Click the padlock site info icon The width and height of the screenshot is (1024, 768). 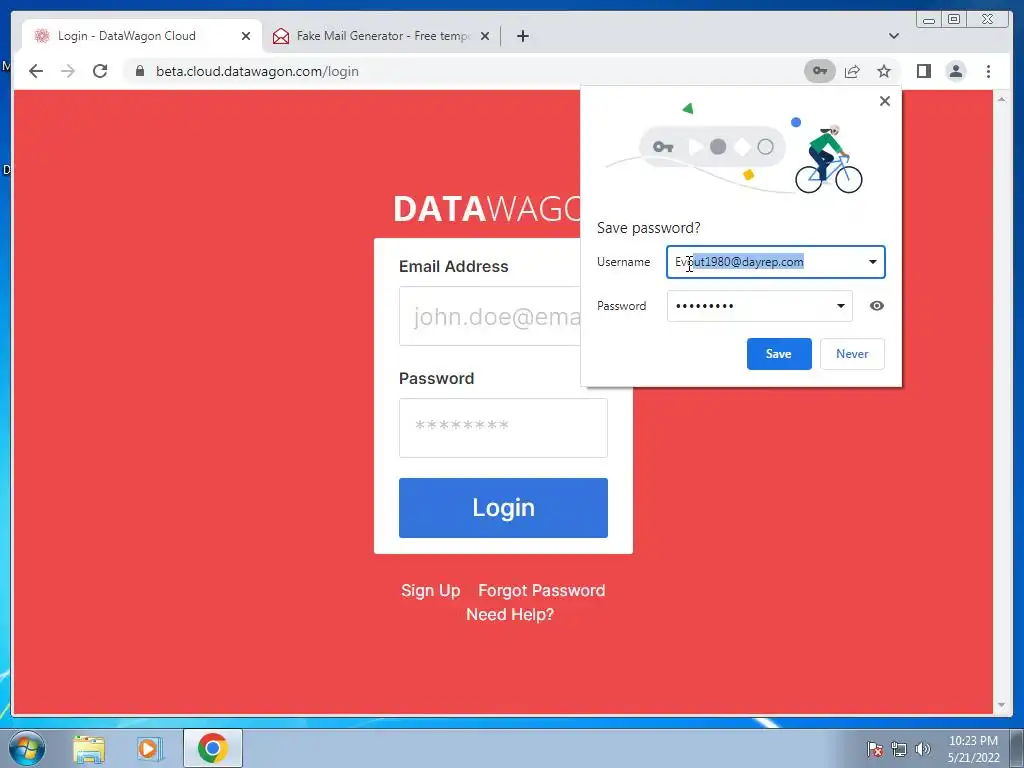click(140, 71)
